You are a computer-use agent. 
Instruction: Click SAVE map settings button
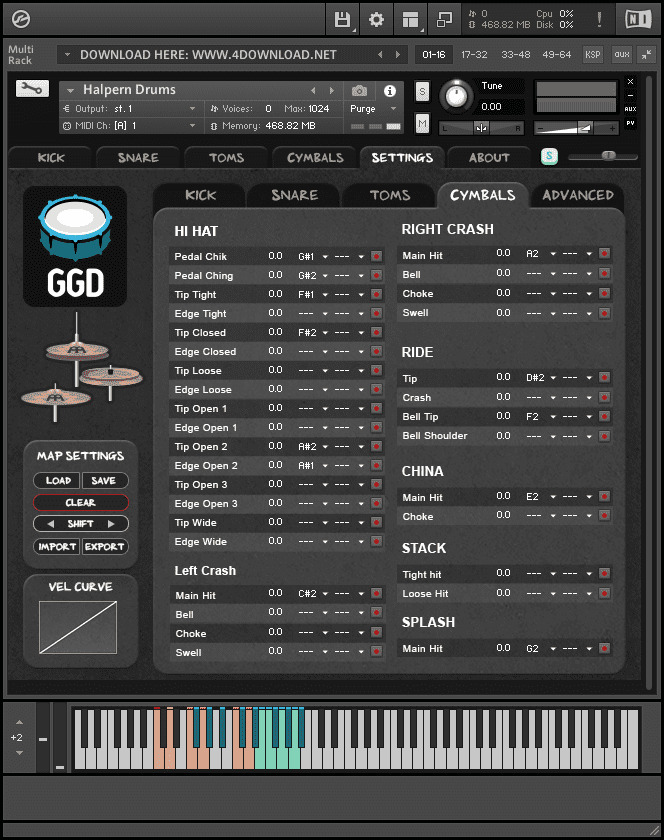pos(104,481)
